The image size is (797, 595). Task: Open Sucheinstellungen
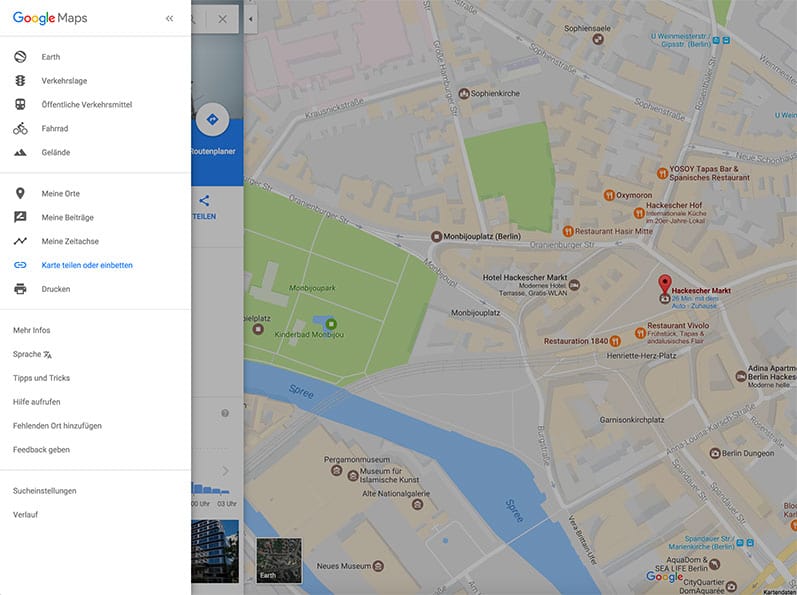pos(44,491)
